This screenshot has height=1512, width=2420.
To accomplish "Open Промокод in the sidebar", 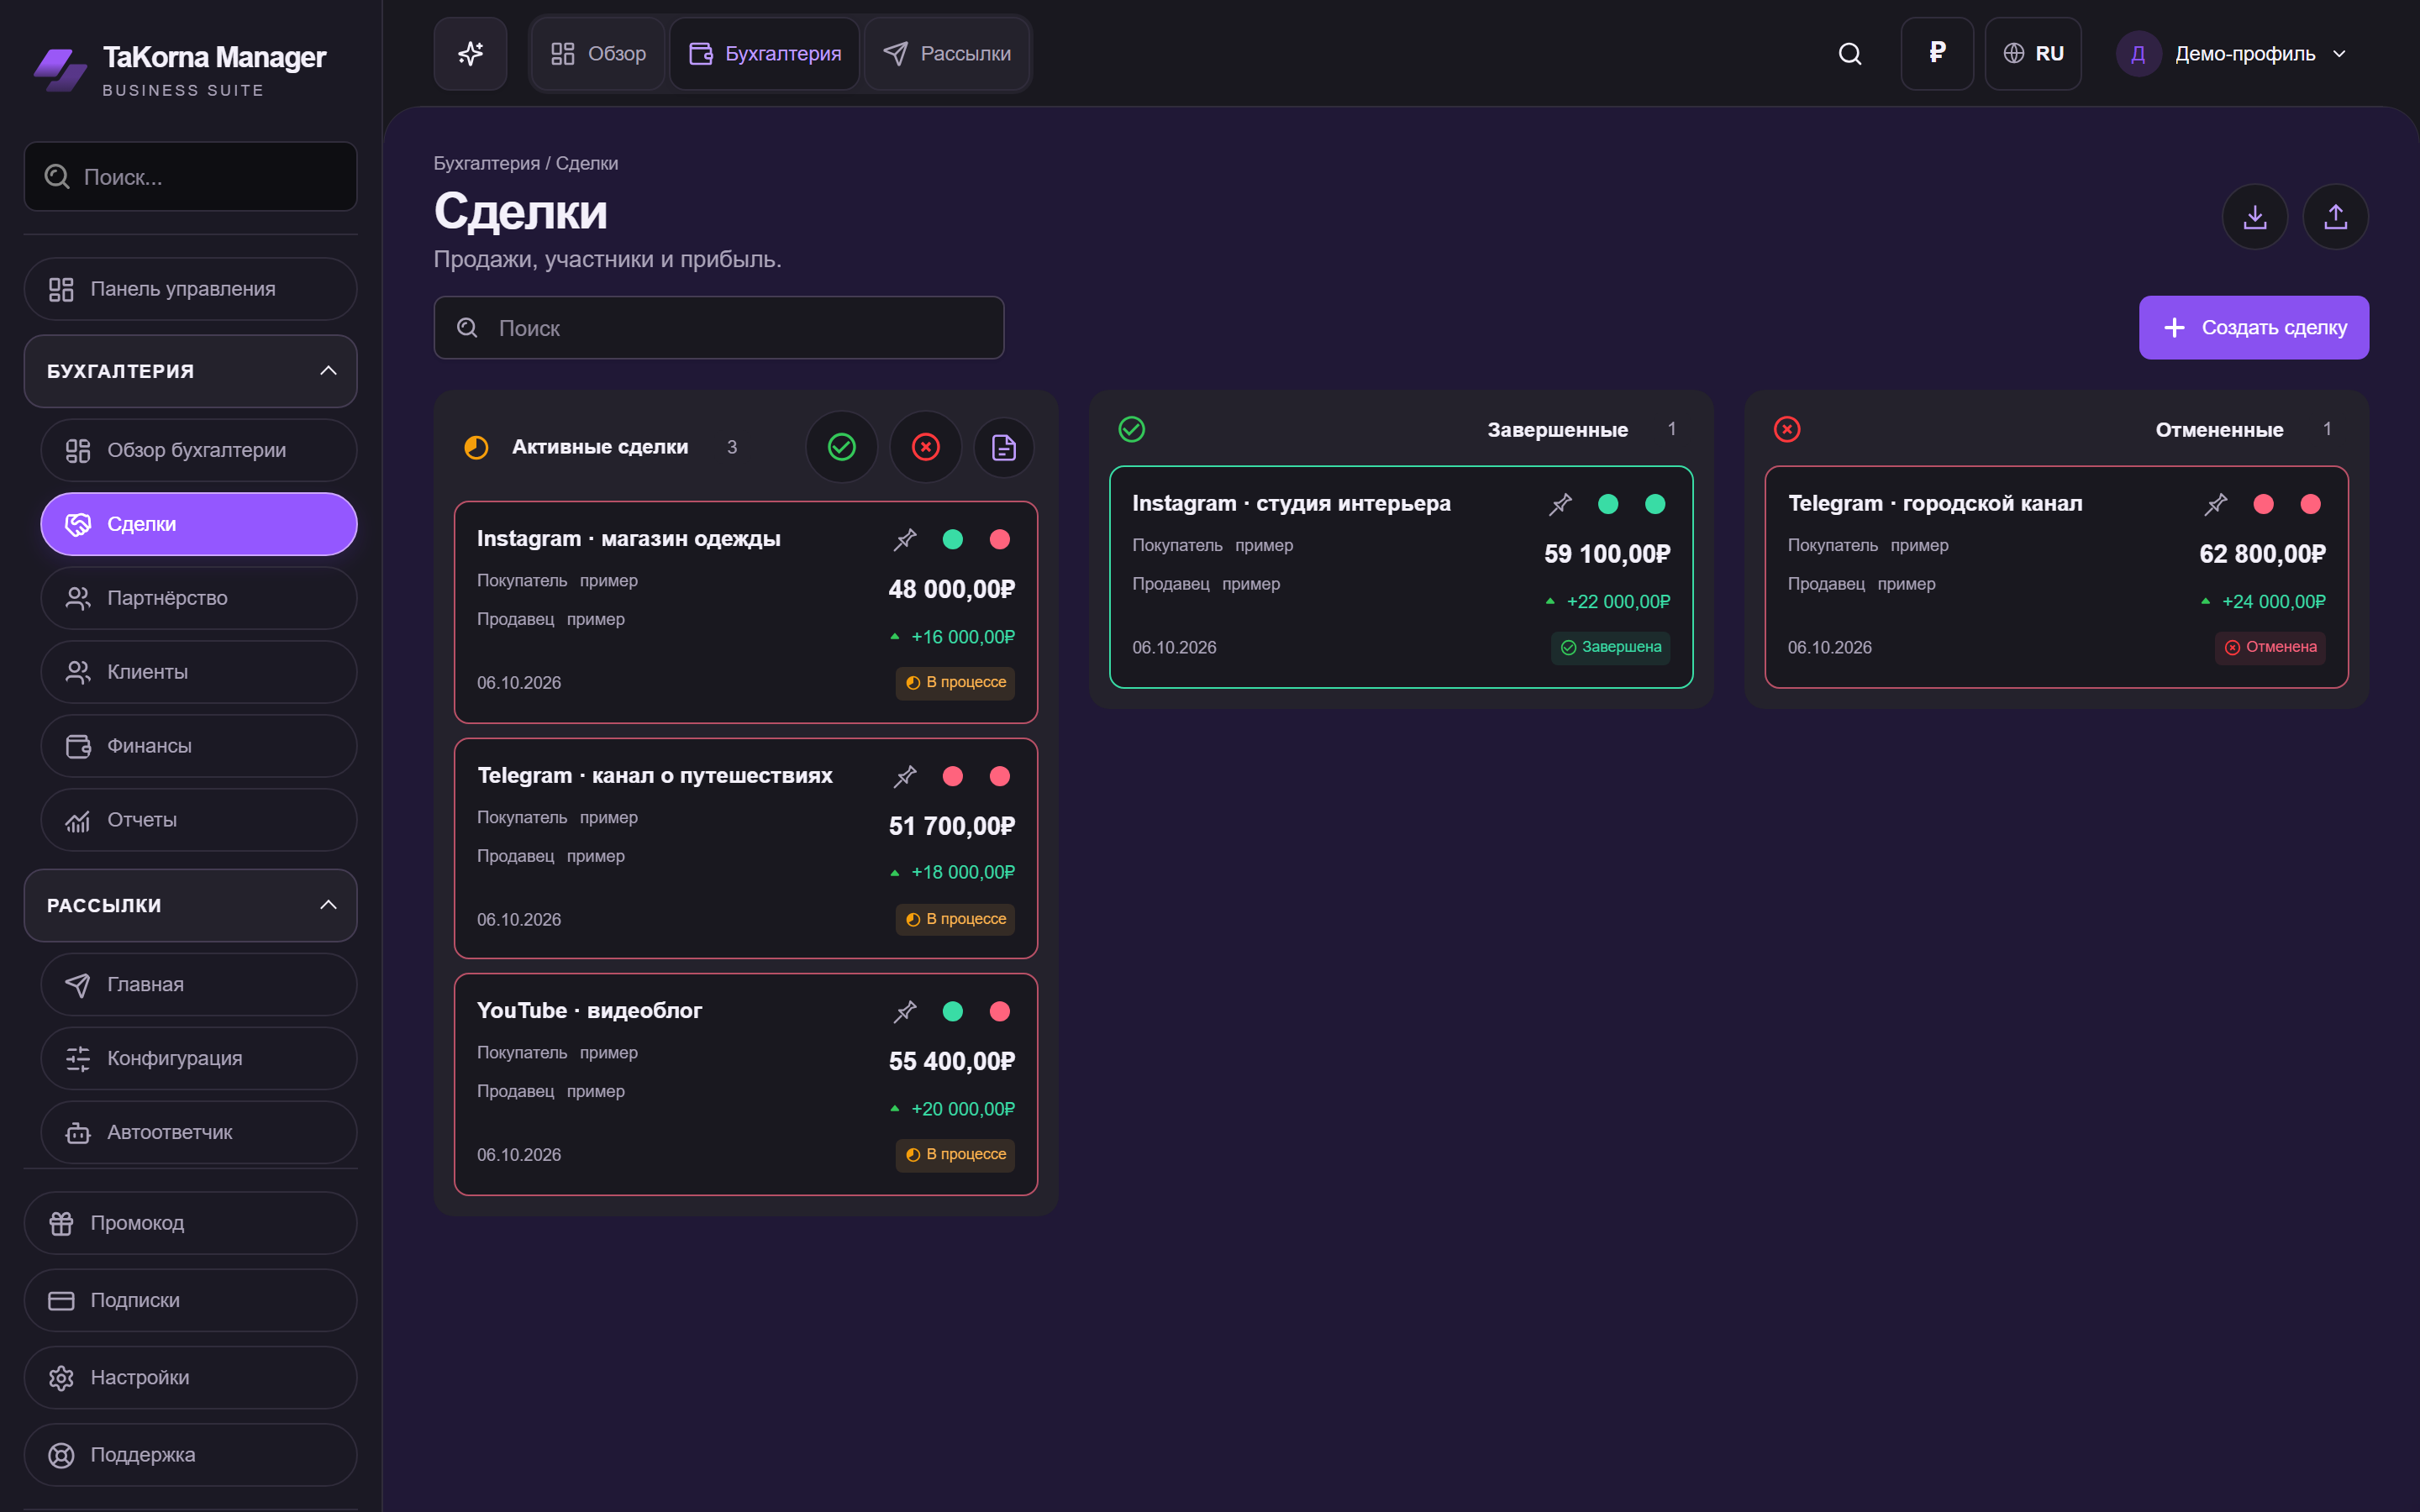I will coord(191,1223).
